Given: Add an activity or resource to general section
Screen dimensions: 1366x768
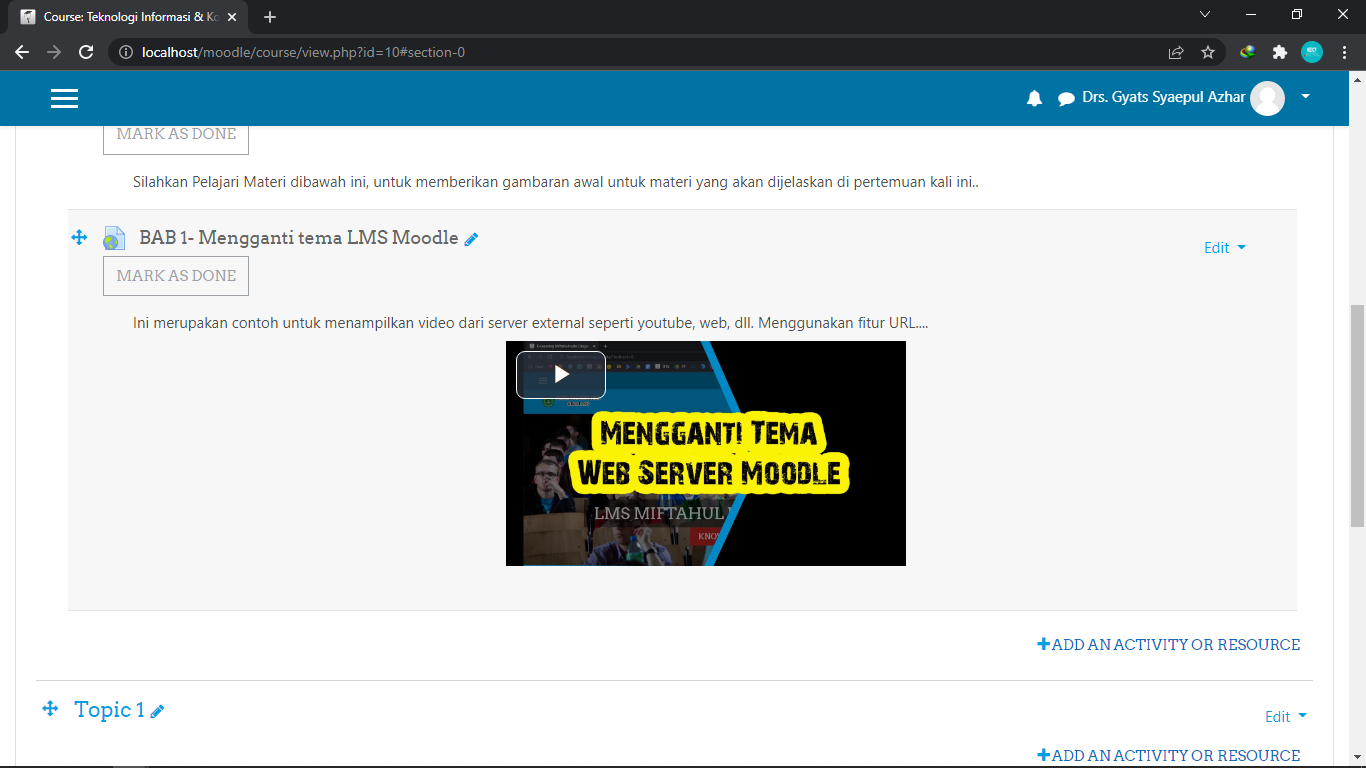Looking at the screenshot, I should (1169, 645).
